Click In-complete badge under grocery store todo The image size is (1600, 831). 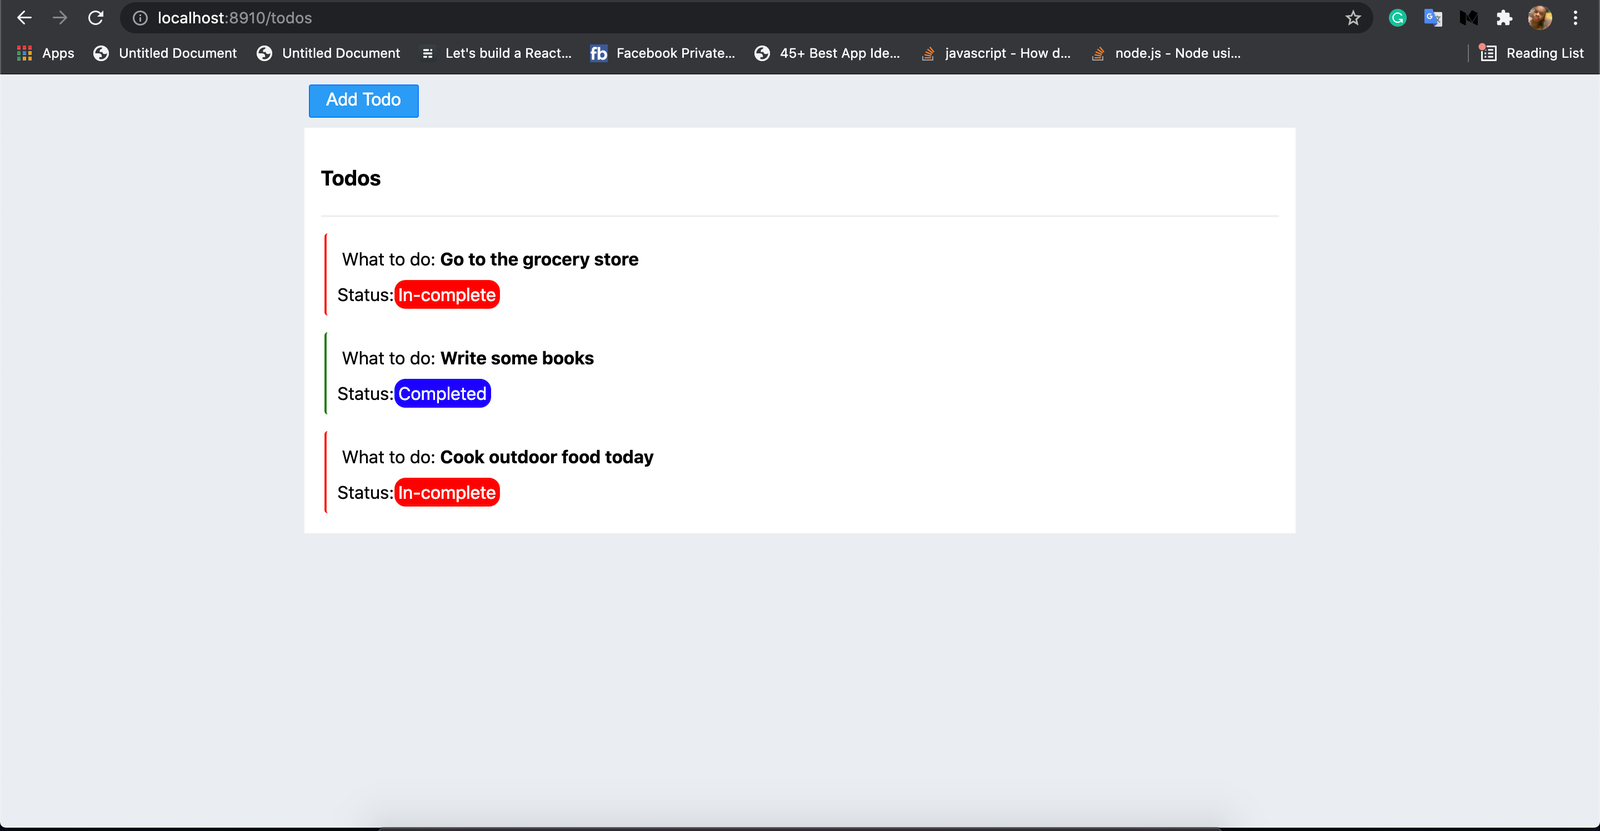coord(447,295)
